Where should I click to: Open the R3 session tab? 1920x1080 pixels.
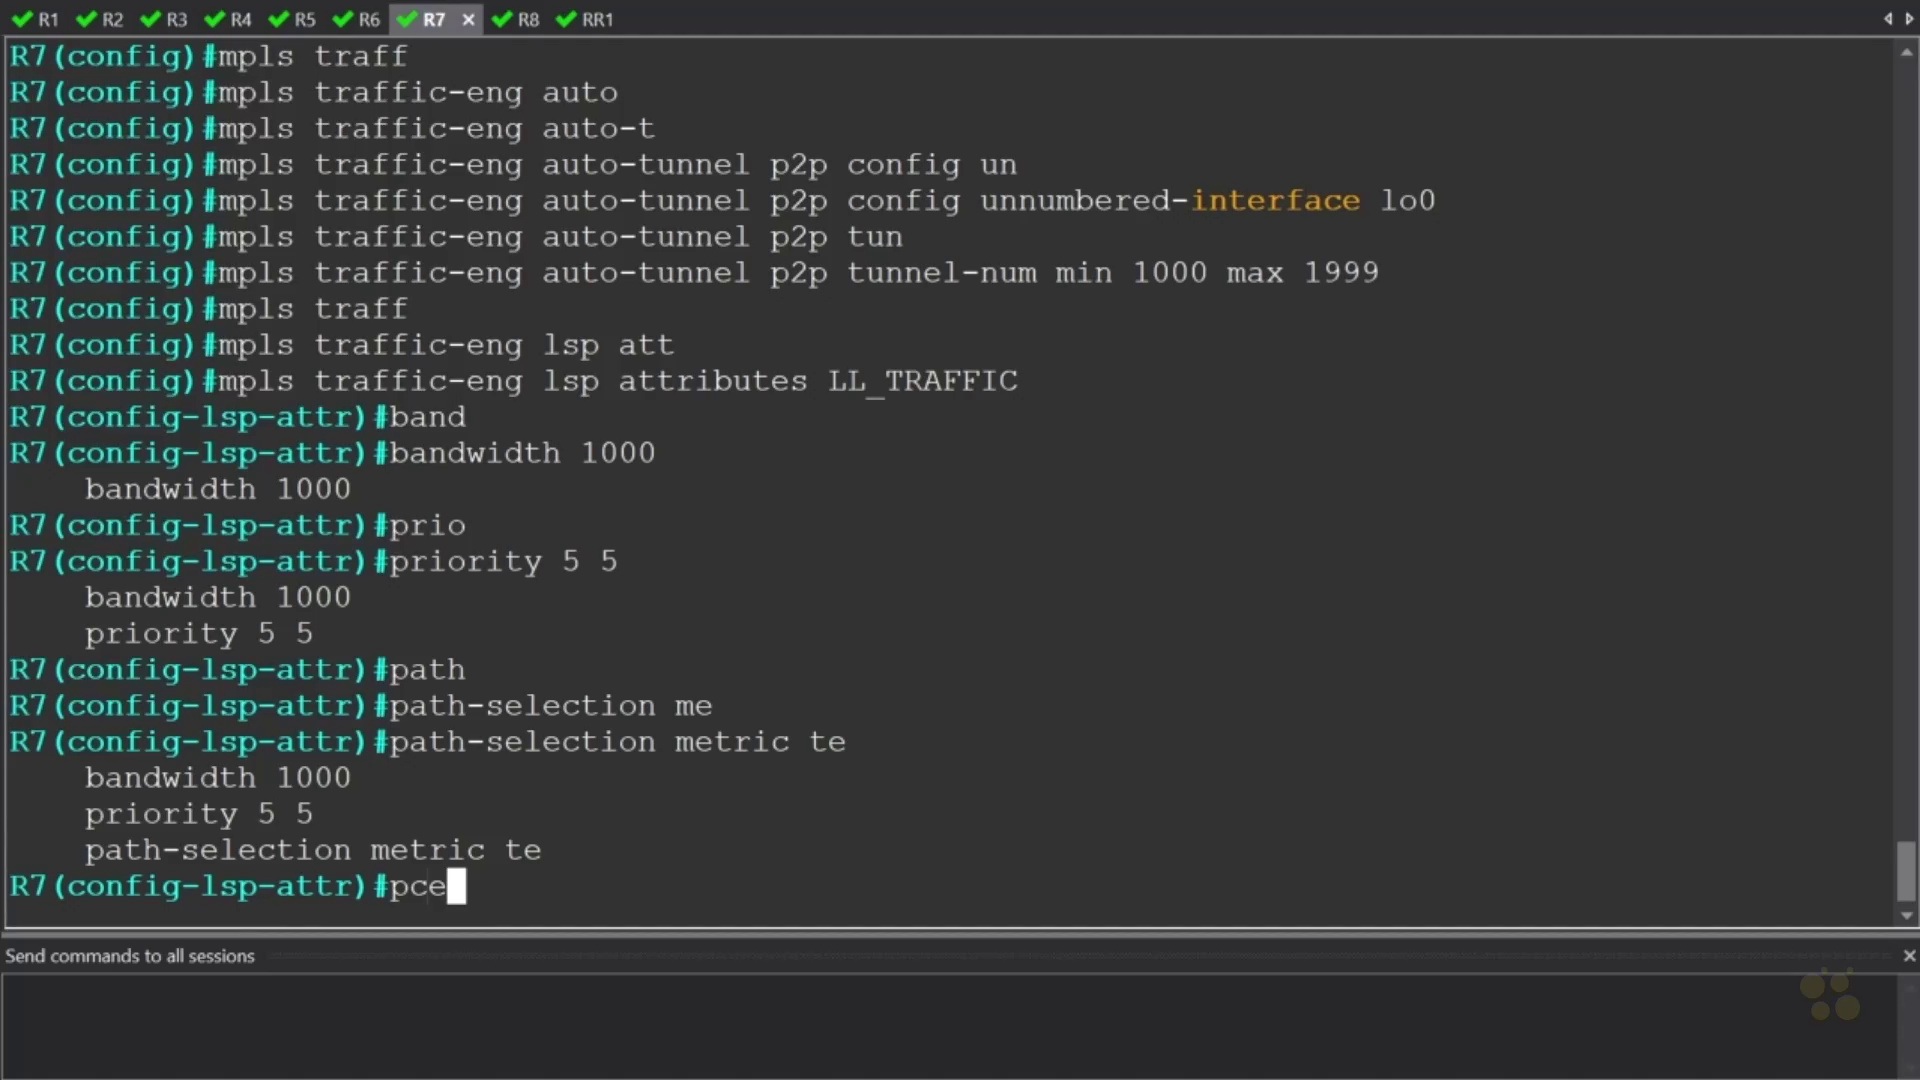point(176,19)
